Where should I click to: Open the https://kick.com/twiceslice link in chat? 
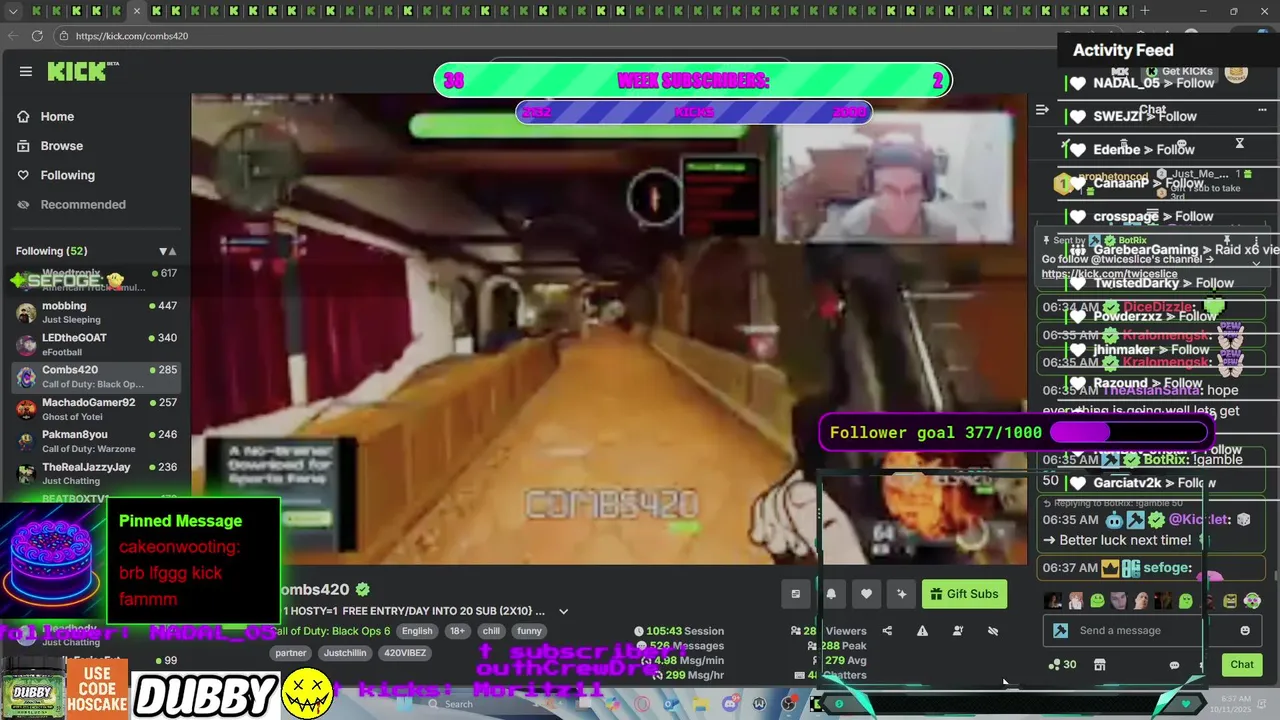tap(1109, 274)
